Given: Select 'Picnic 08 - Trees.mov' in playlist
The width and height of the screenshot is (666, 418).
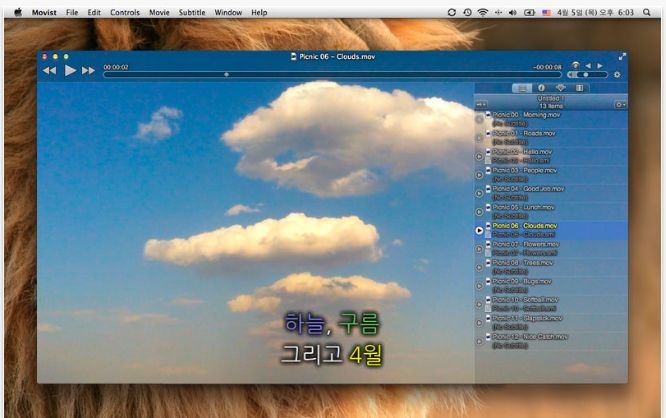Looking at the screenshot, I should pyautogui.click(x=522, y=263).
